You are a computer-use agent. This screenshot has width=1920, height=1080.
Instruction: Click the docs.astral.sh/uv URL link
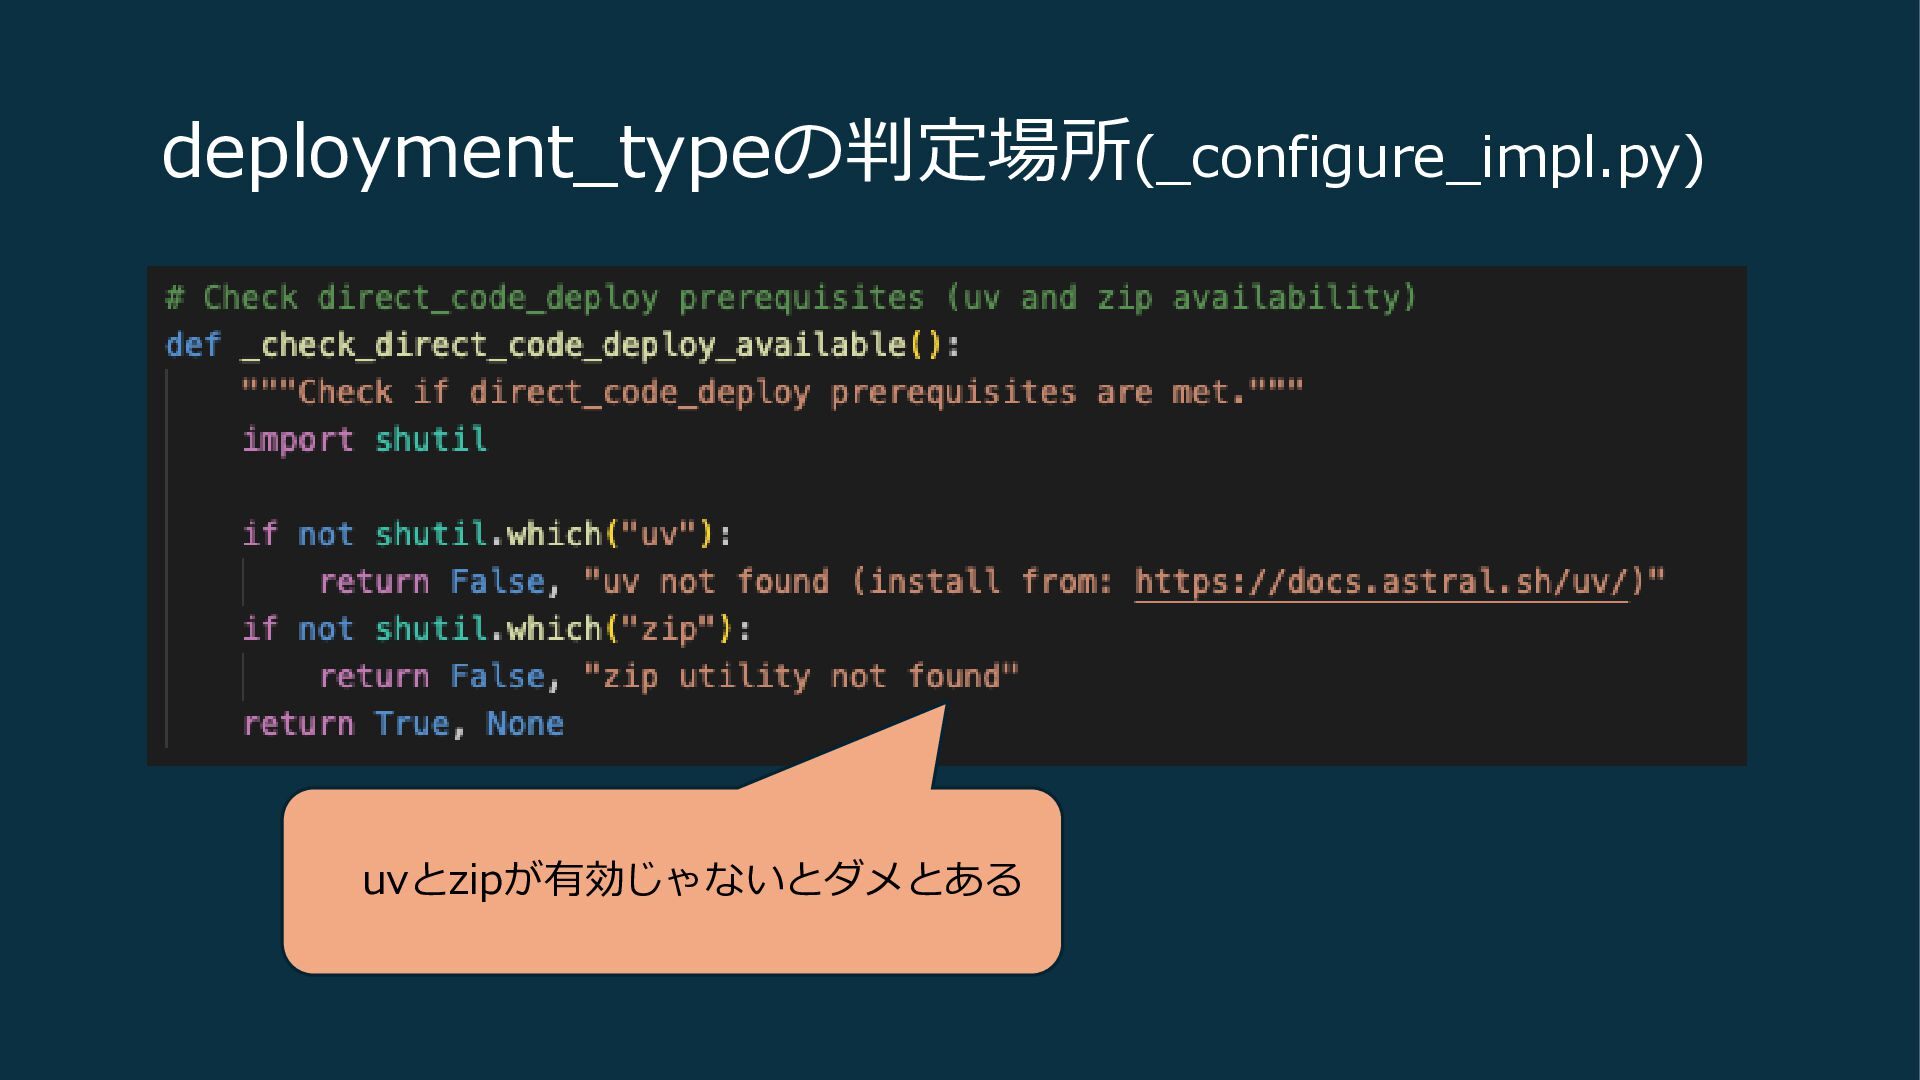click(x=1380, y=582)
